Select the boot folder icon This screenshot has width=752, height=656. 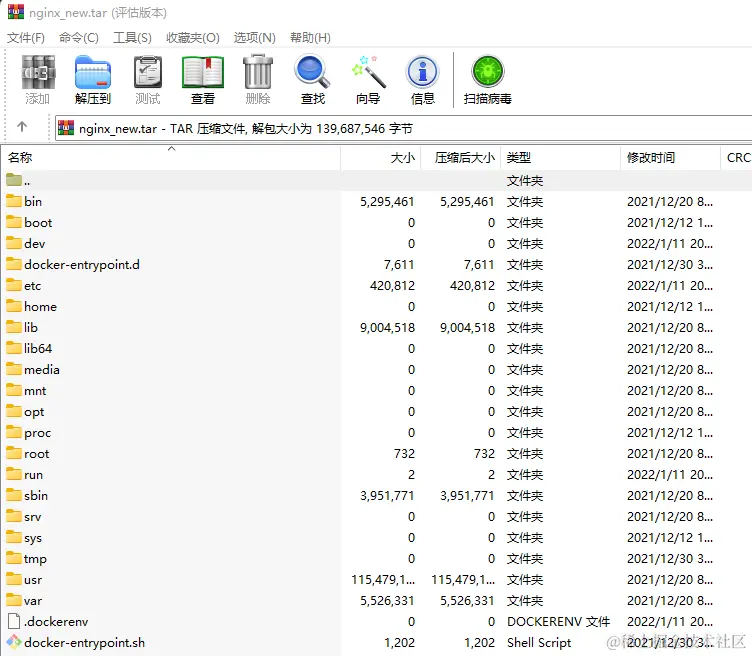coord(14,222)
